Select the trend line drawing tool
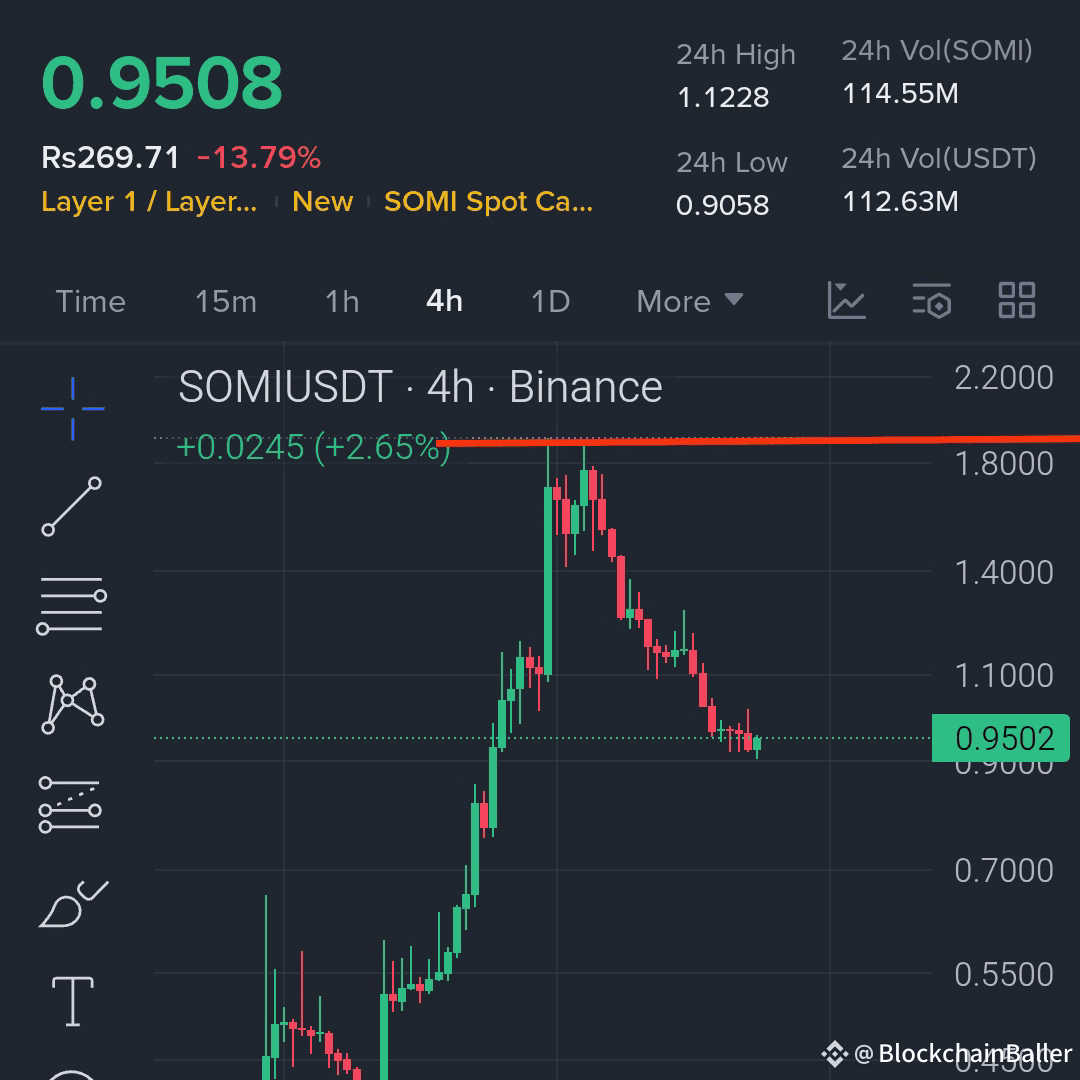This screenshot has height=1080, width=1080. 72,506
